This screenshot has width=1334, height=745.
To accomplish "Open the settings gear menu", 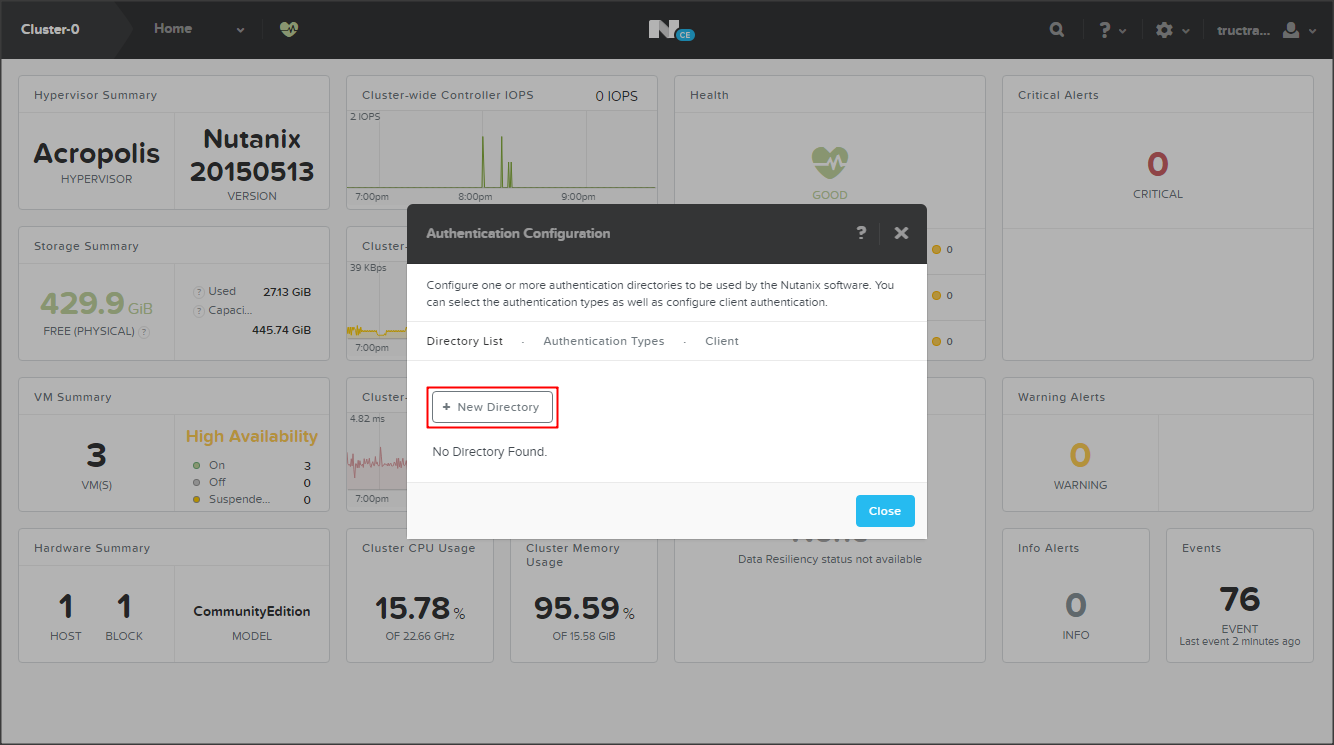I will [x=1164, y=30].
